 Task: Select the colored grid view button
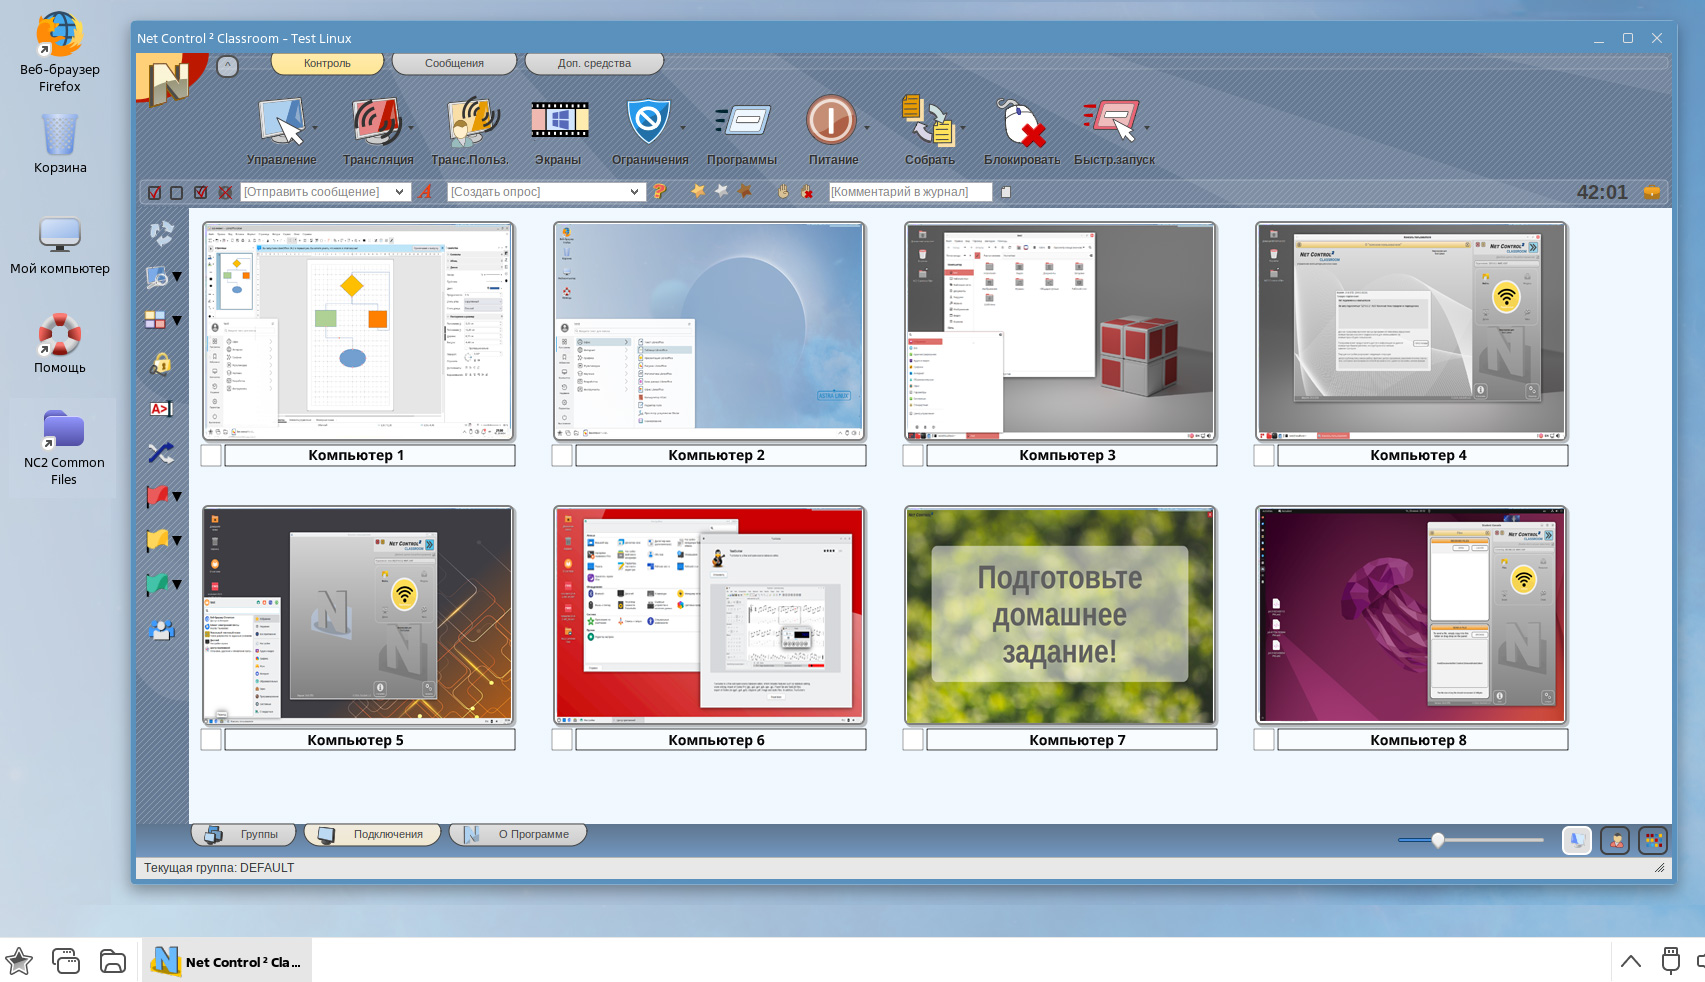click(1653, 841)
